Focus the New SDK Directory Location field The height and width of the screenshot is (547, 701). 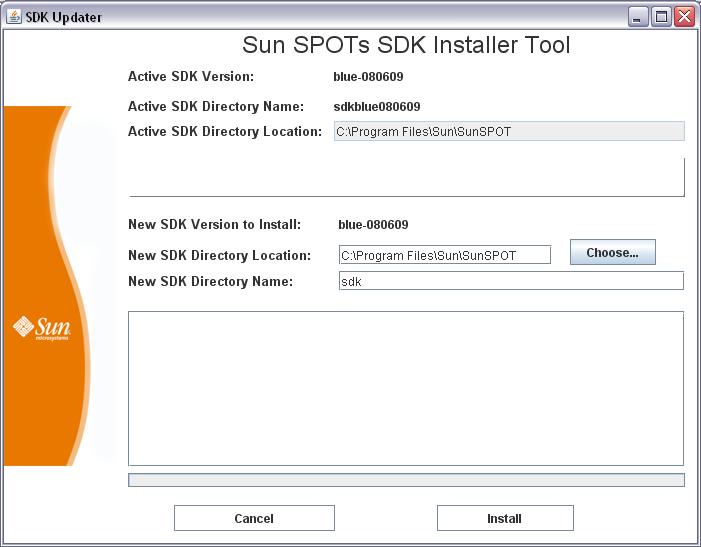pos(444,255)
